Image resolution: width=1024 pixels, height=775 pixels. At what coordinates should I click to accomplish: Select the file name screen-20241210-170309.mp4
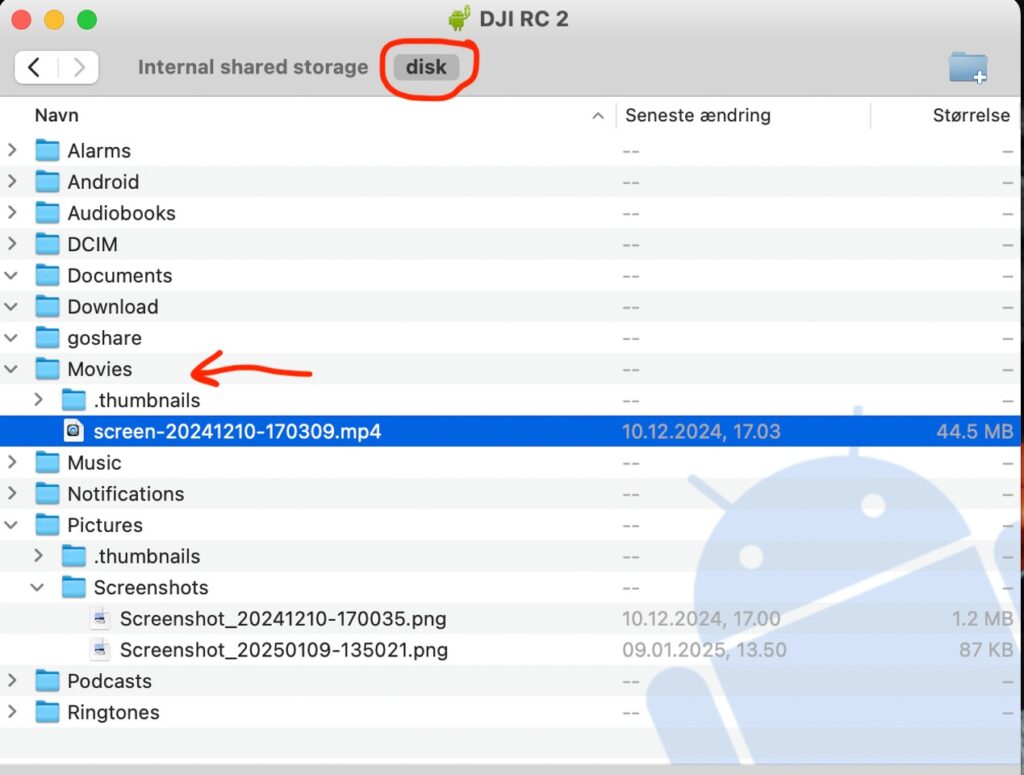[x=237, y=432]
